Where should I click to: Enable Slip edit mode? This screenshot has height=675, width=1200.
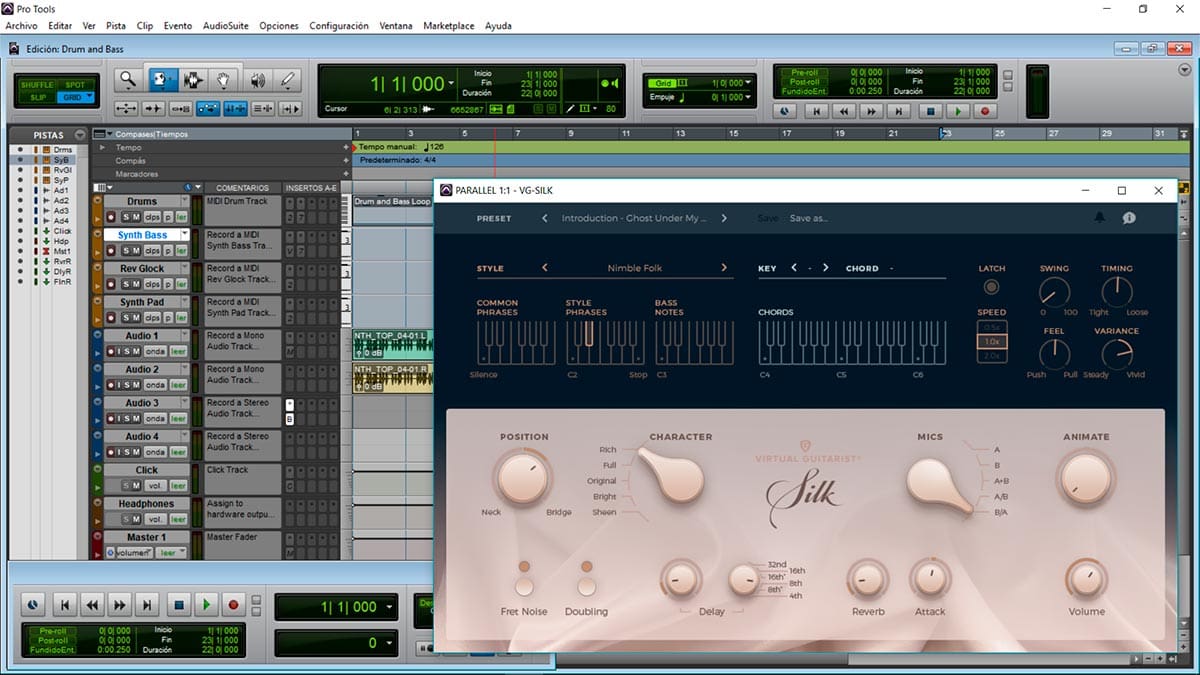[39, 97]
